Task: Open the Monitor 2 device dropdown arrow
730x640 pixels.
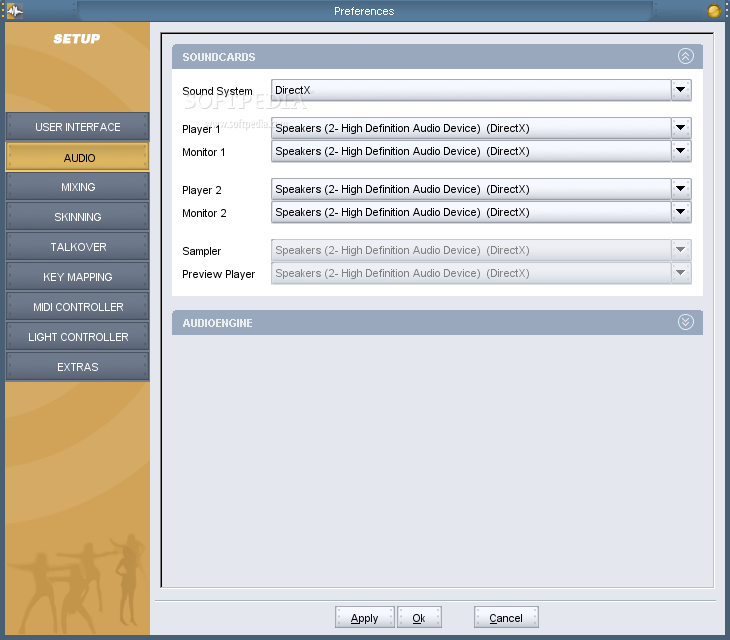Action: tap(681, 212)
